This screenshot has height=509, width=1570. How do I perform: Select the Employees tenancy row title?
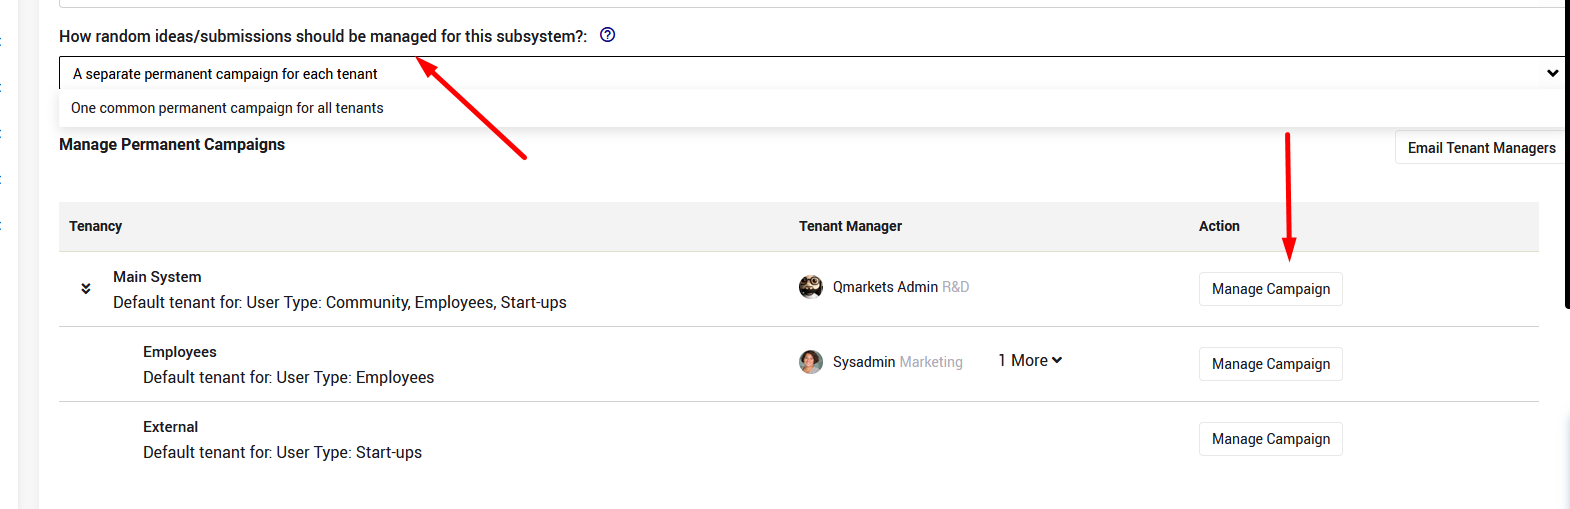(180, 352)
